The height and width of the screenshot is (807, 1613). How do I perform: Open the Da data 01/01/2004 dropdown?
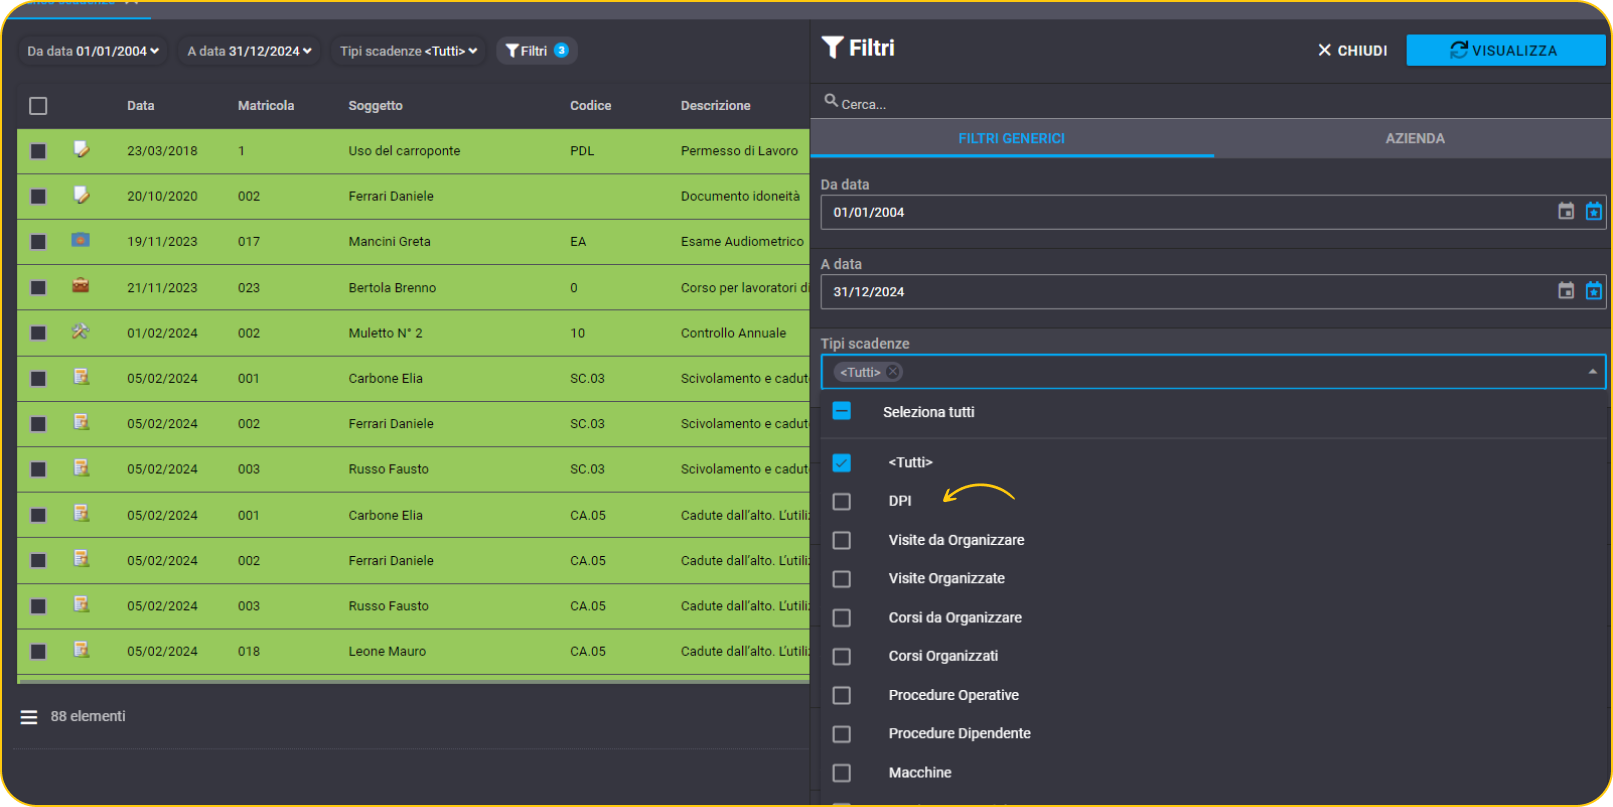(x=93, y=51)
